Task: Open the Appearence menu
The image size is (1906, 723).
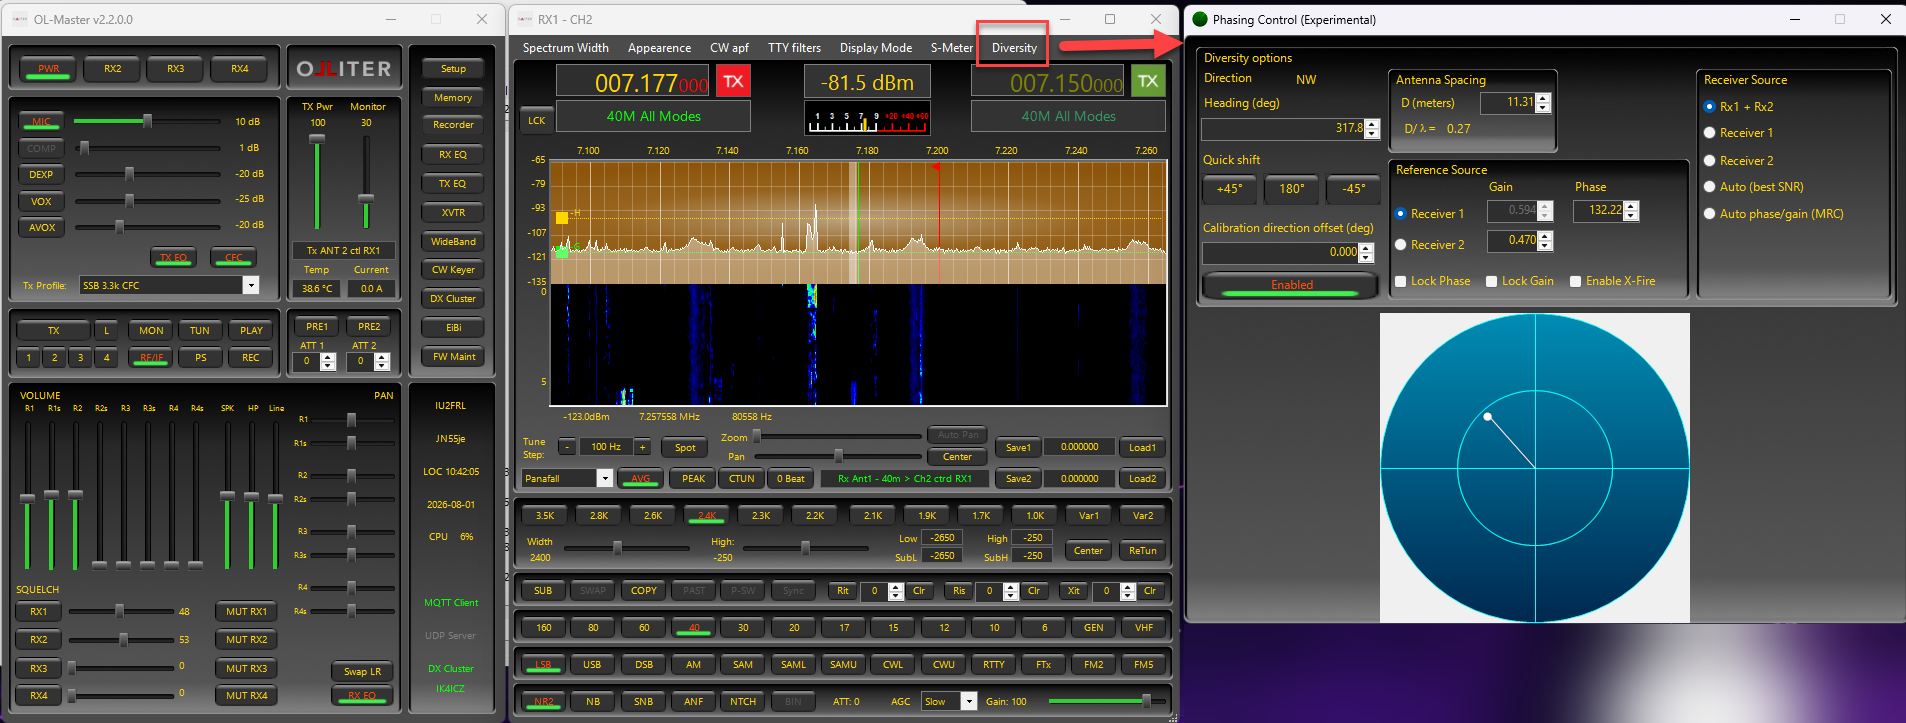Action: pos(659,48)
